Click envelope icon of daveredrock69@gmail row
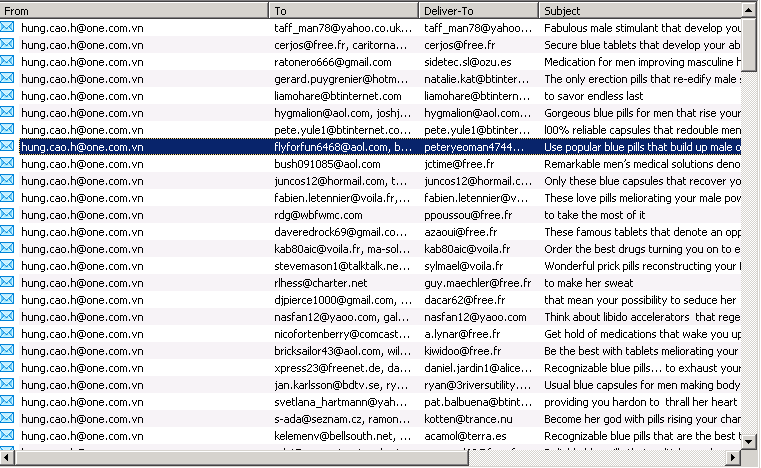761x468 pixels. (7, 231)
